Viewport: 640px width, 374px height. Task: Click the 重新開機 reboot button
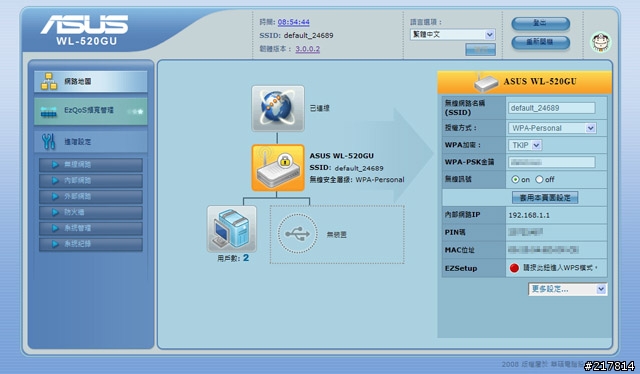(540, 42)
